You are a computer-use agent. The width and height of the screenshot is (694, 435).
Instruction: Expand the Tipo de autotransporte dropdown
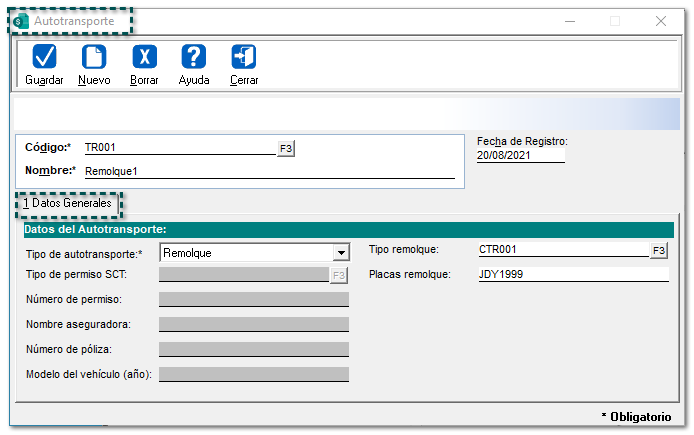341,253
